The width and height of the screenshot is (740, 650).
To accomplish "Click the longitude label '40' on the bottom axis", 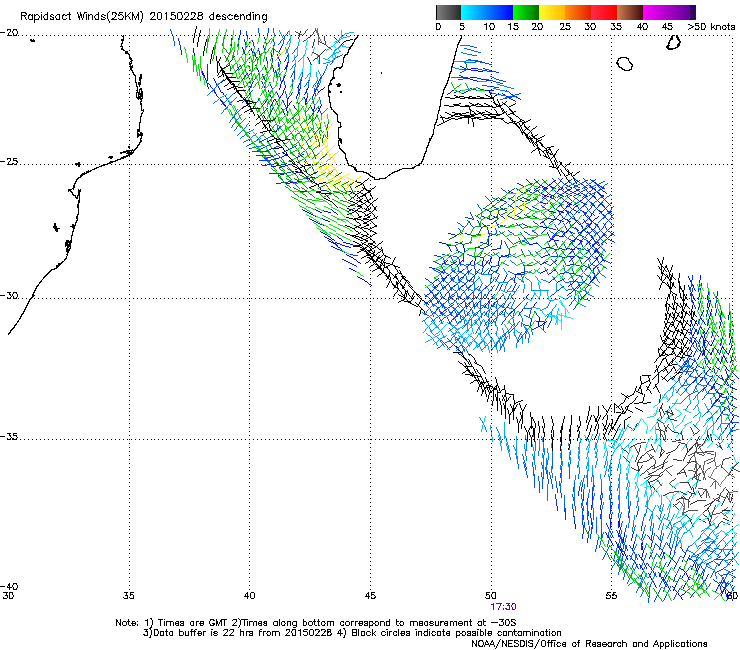I will coord(249,596).
